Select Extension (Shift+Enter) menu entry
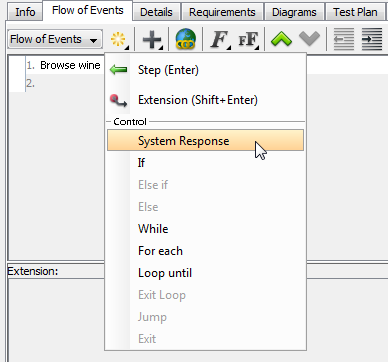388x362 pixels. pyautogui.click(x=205, y=100)
